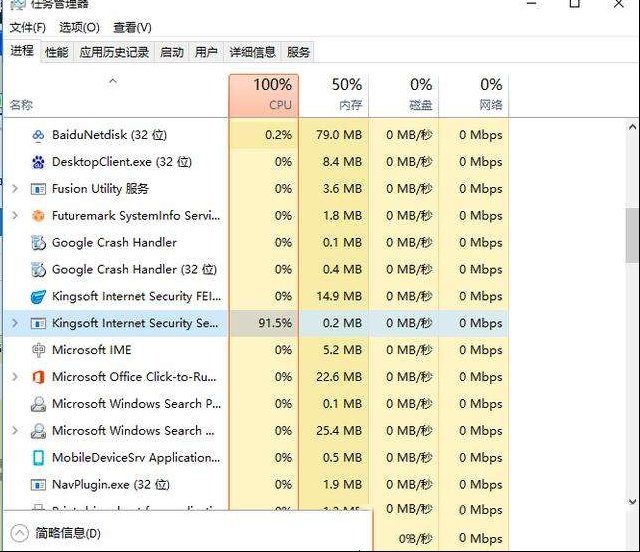Expand the Futuremark SystemInfo process group
The height and width of the screenshot is (552, 640).
[x=15, y=215]
